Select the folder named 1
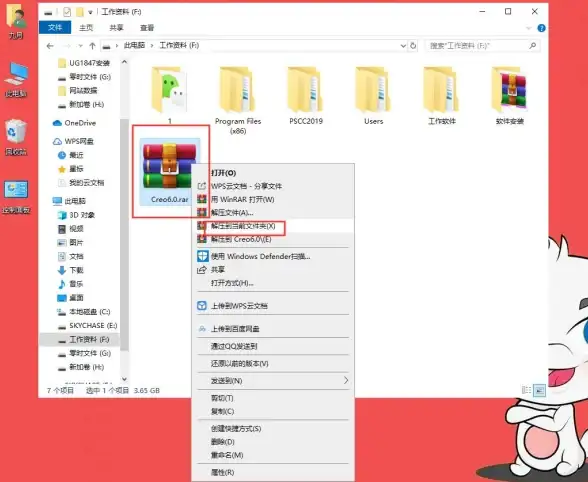Image resolution: width=588 pixels, height=482 pixels. click(x=170, y=95)
